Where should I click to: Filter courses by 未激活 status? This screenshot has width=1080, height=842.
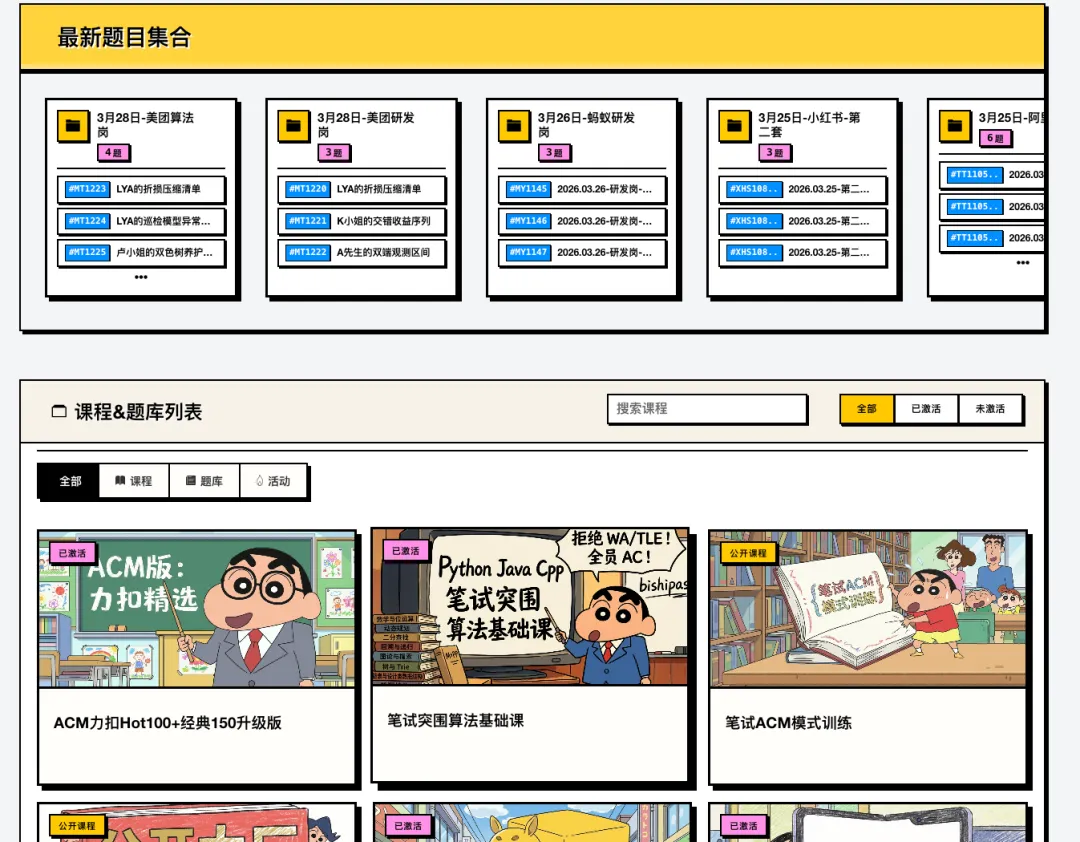pos(990,409)
